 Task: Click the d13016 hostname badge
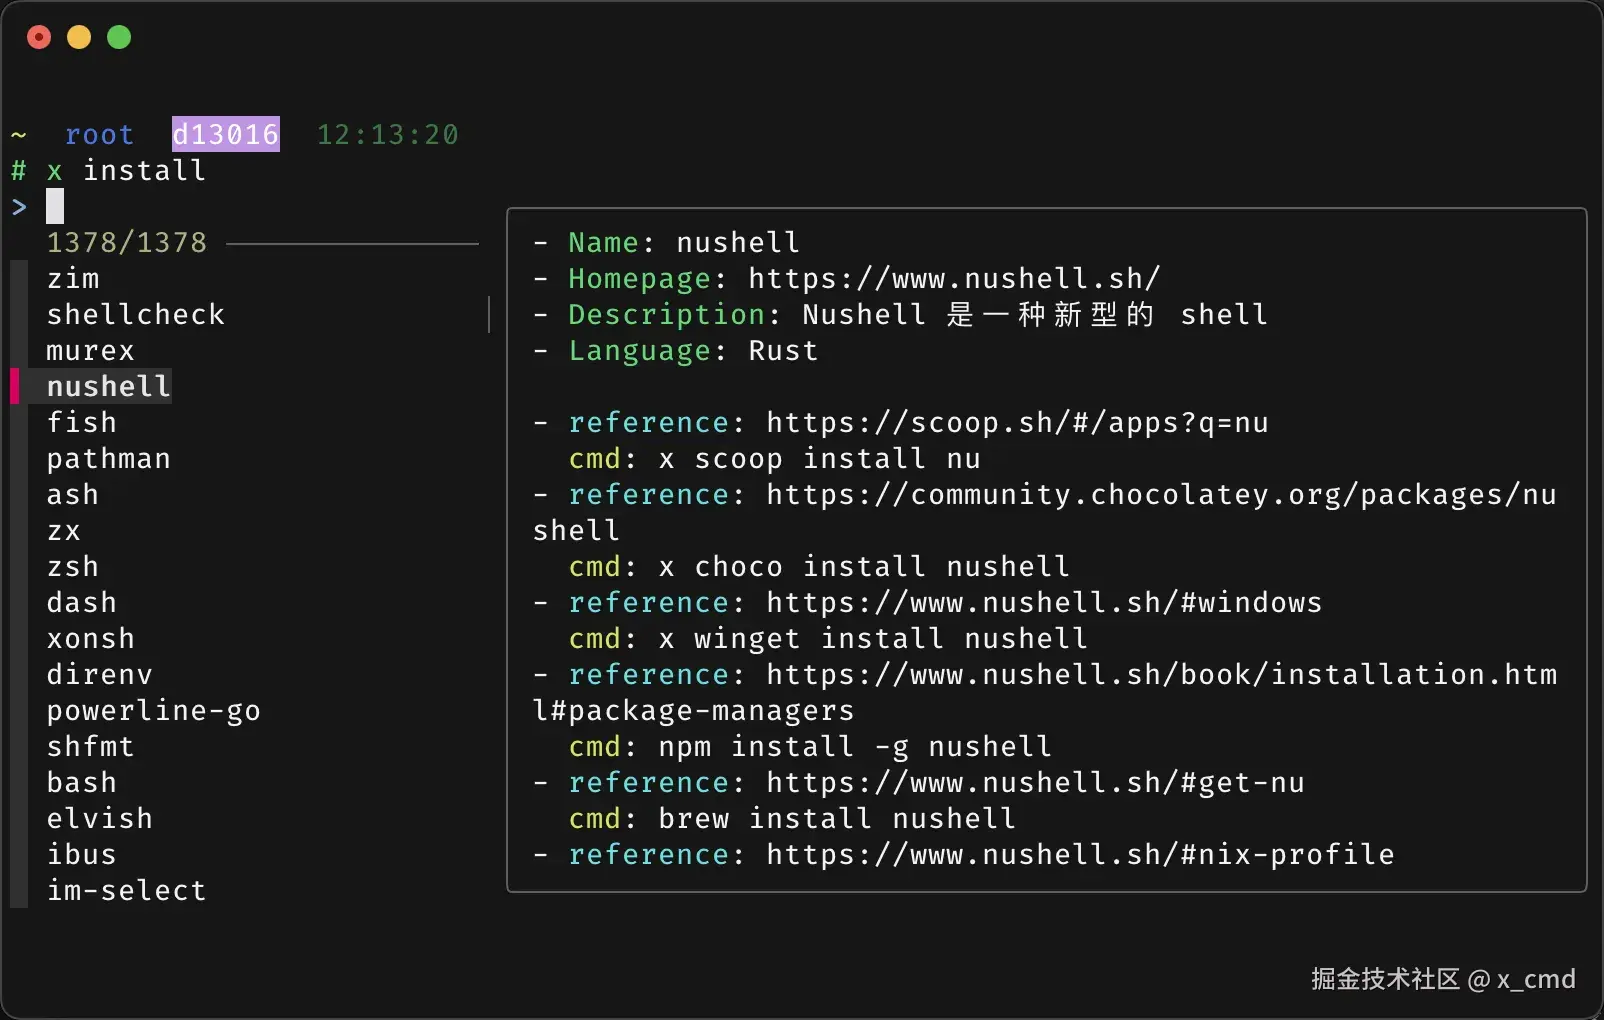pyautogui.click(x=224, y=134)
